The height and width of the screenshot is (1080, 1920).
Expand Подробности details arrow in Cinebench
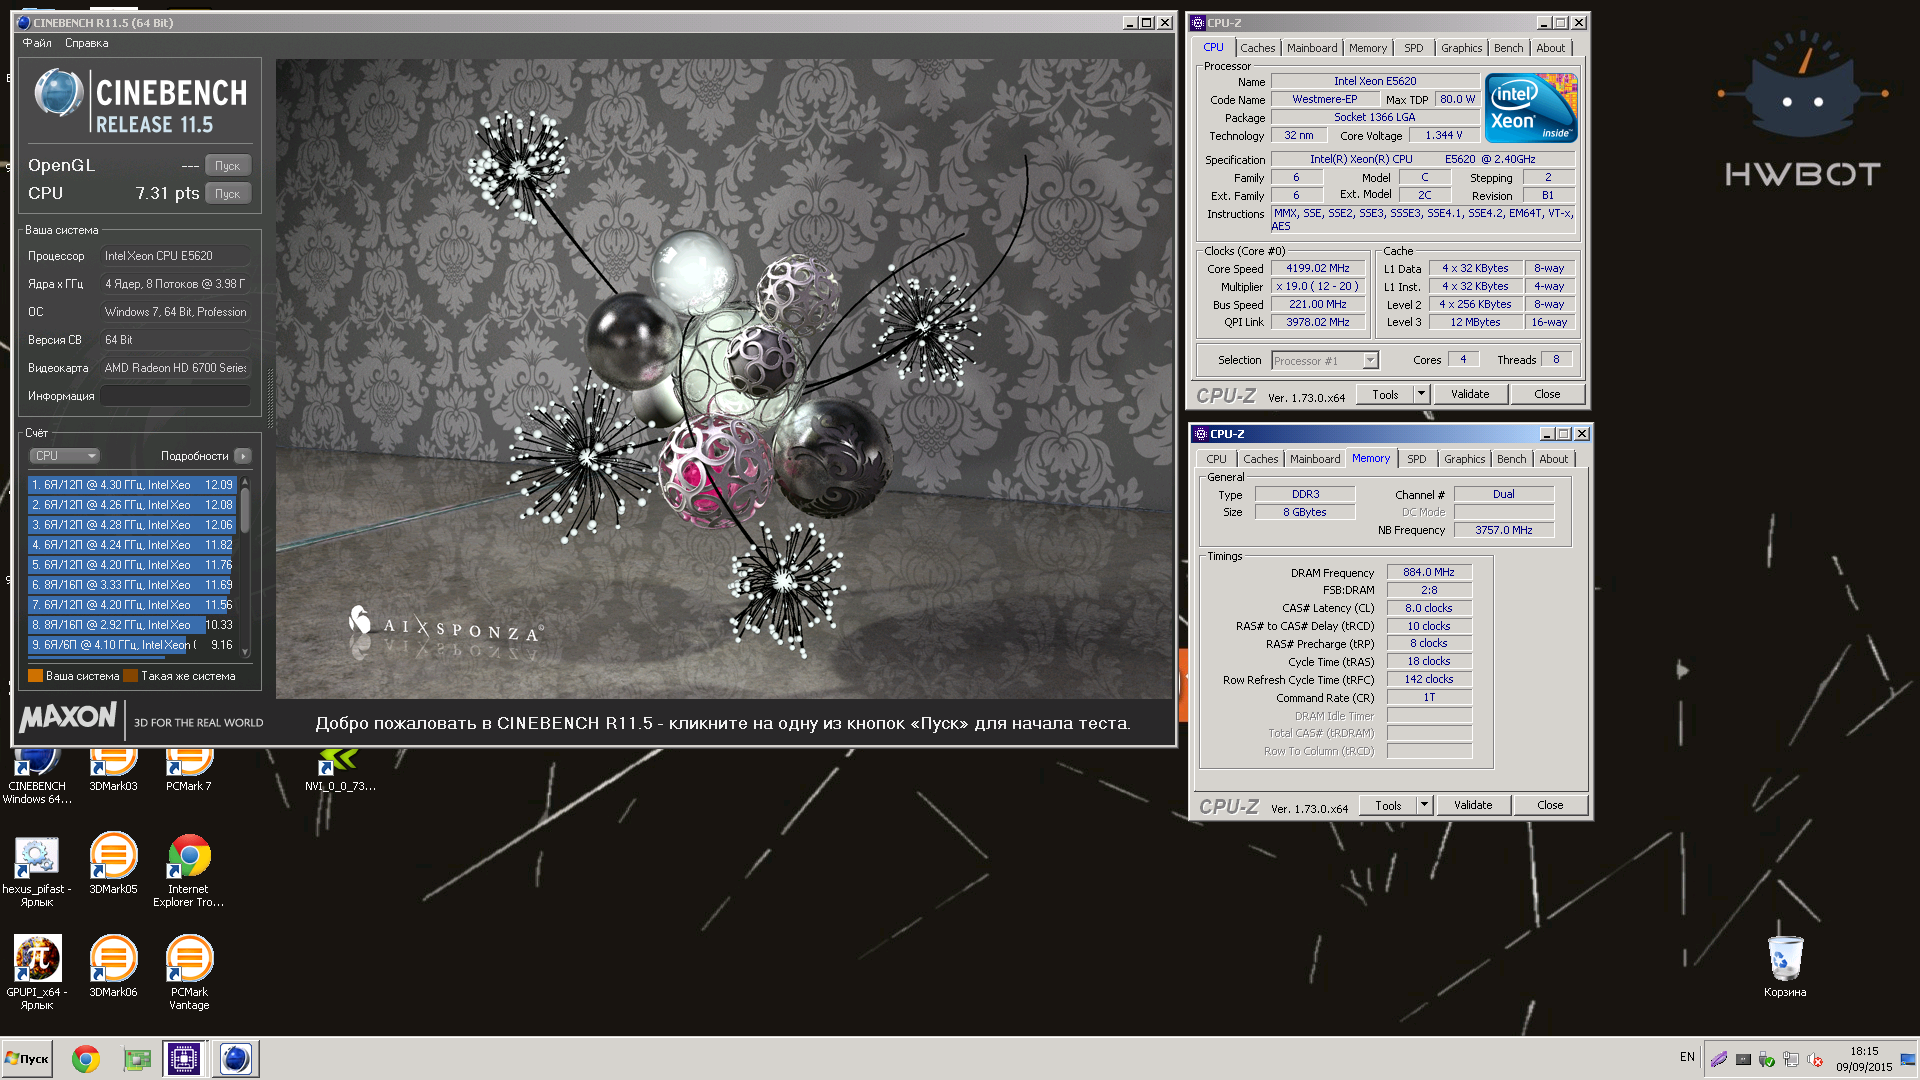click(x=242, y=456)
